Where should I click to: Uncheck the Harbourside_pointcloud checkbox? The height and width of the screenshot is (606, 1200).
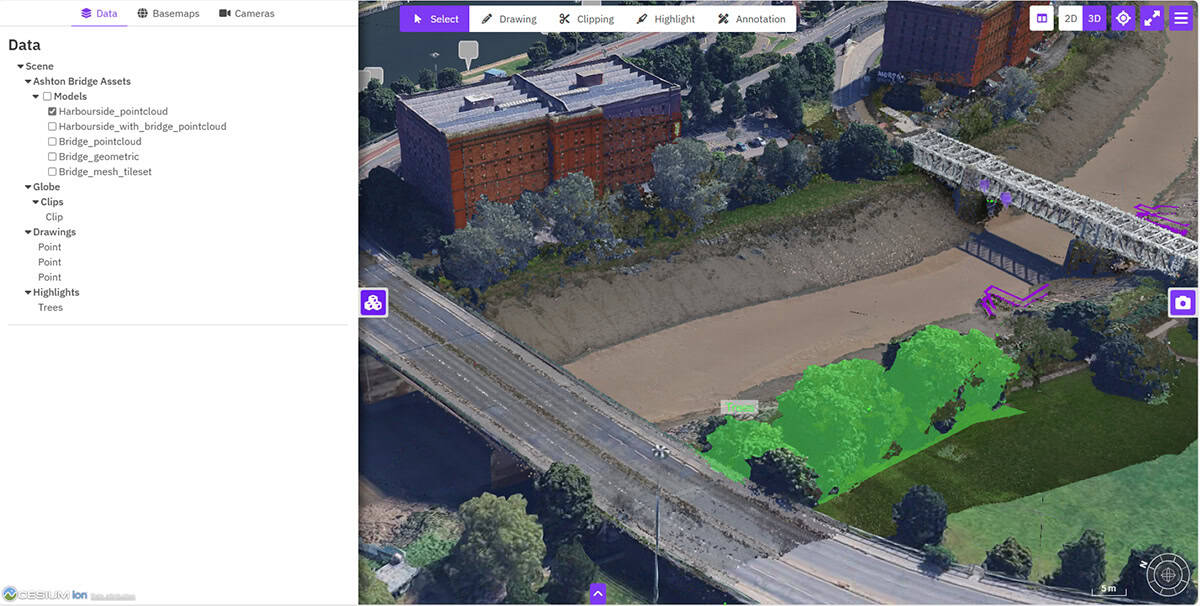tap(53, 112)
